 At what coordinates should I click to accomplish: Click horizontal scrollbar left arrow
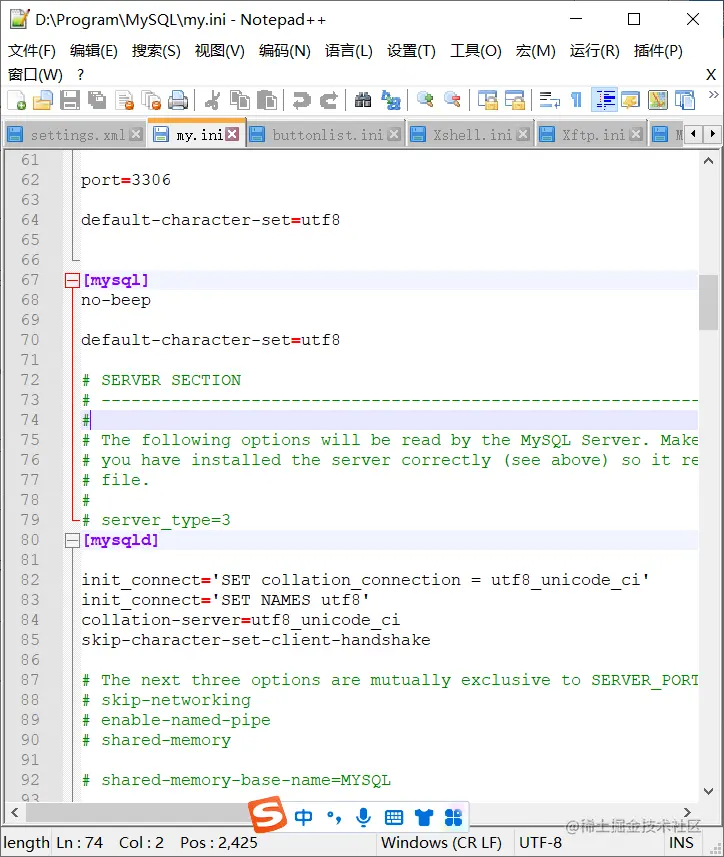click(x=15, y=812)
